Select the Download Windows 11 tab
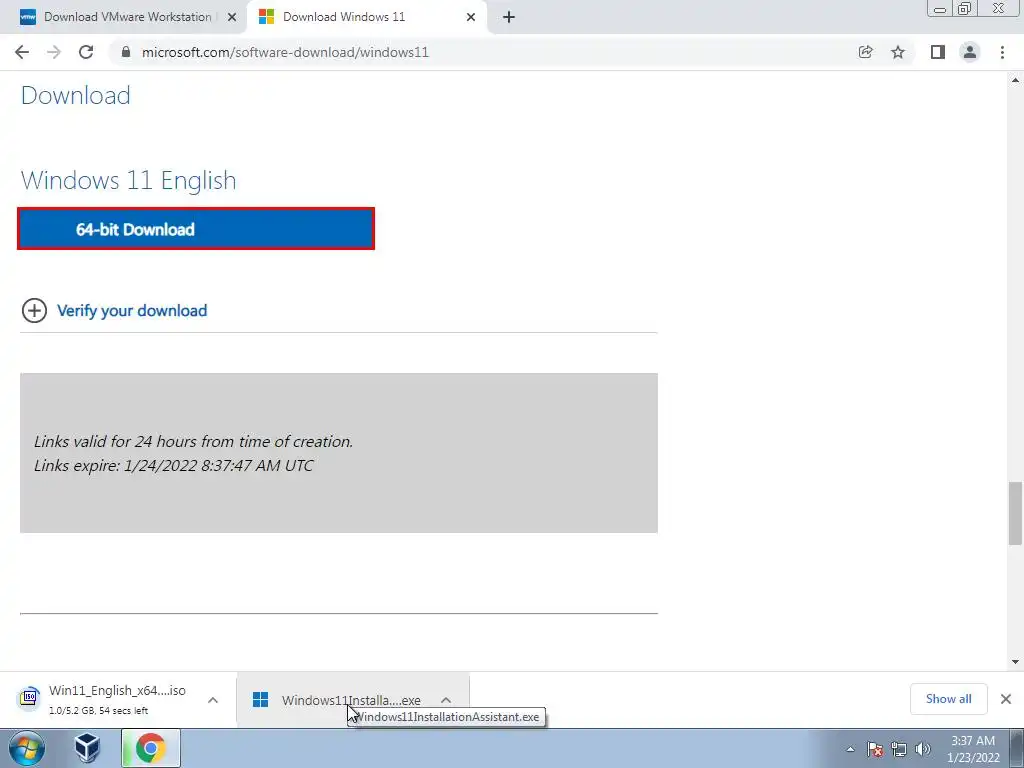 coord(367,17)
